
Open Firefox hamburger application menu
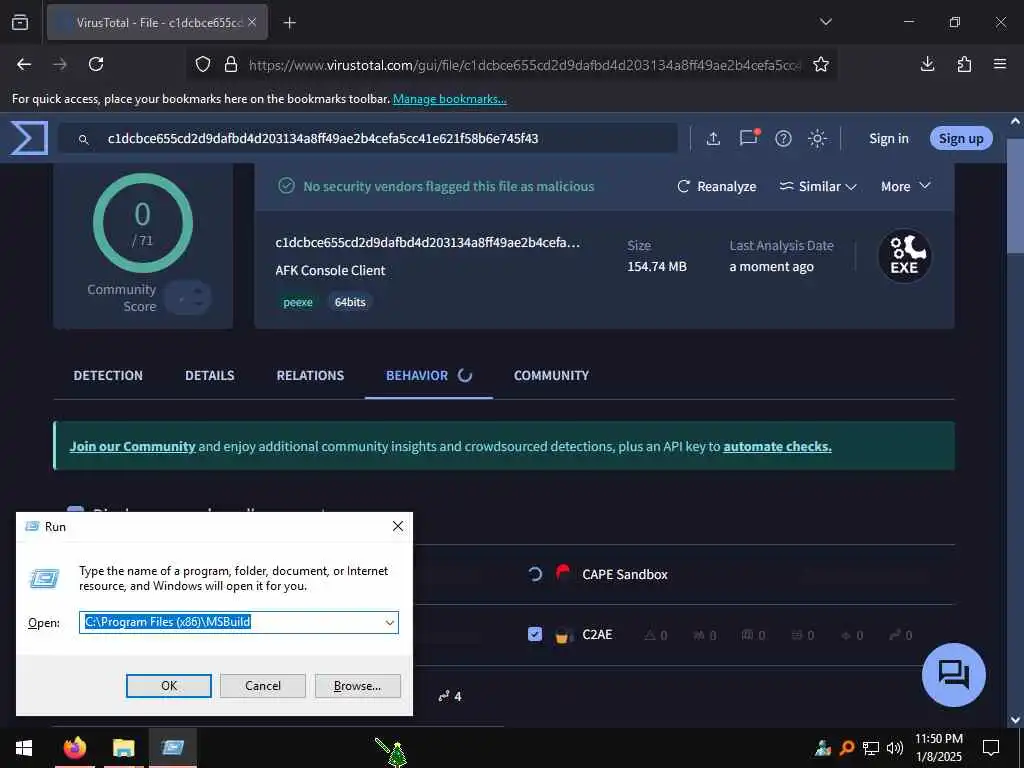pos(1000,64)
